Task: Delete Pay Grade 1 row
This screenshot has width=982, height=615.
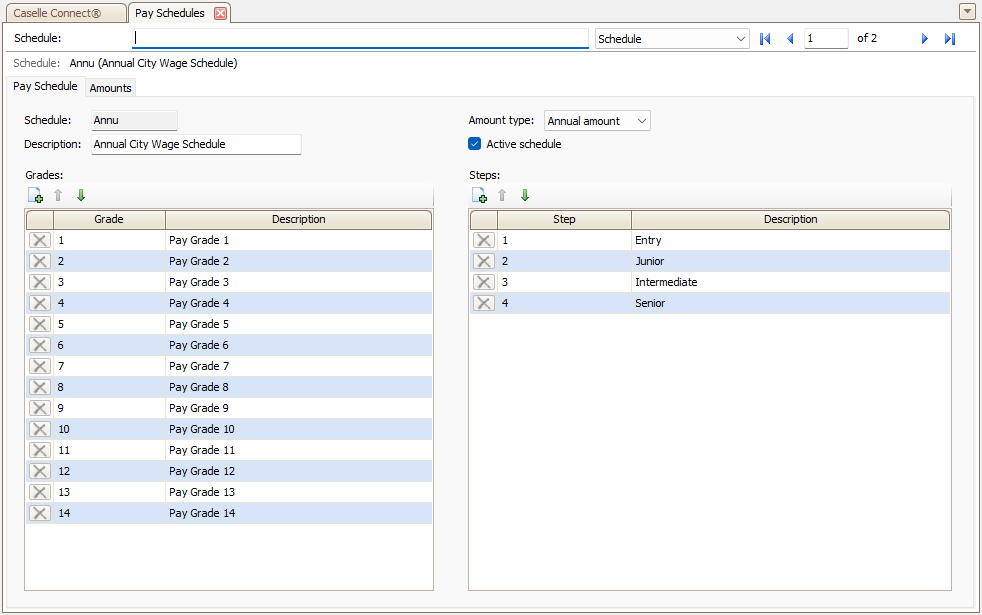Action: (39, 240)
